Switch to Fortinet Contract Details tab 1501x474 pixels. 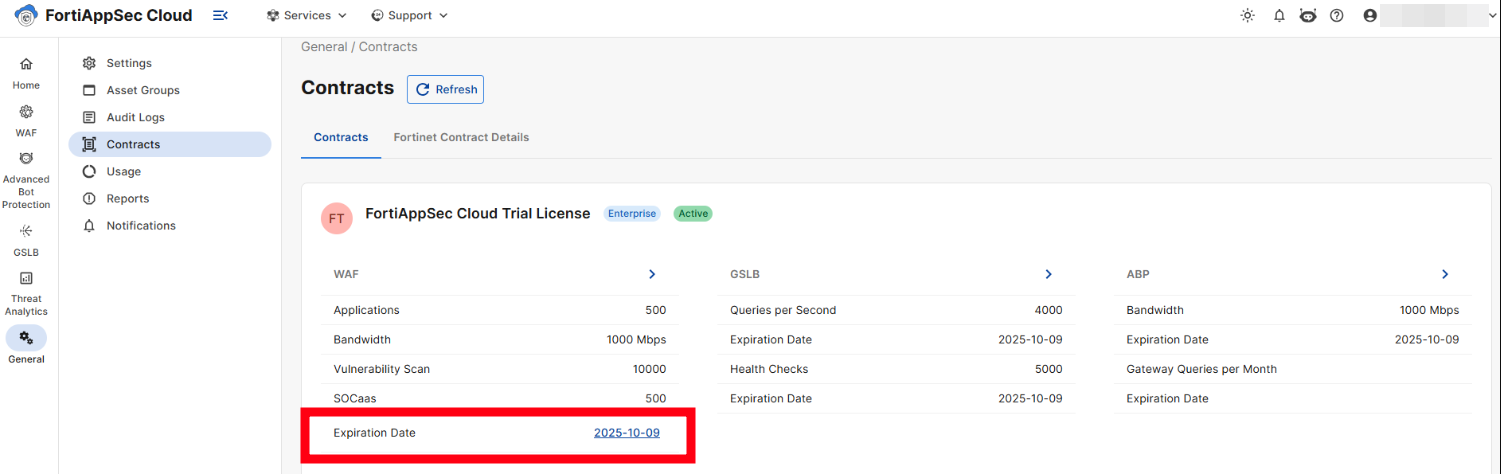tap(461, 137)
